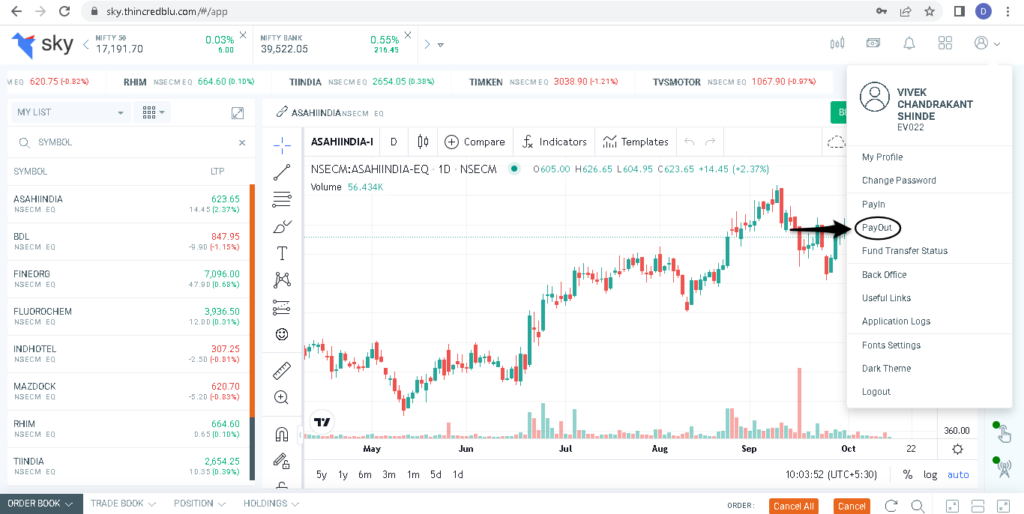Viewport: 1024px width, 514px height.
Task: Set chart range to 6m
Action: coord(365,475)
